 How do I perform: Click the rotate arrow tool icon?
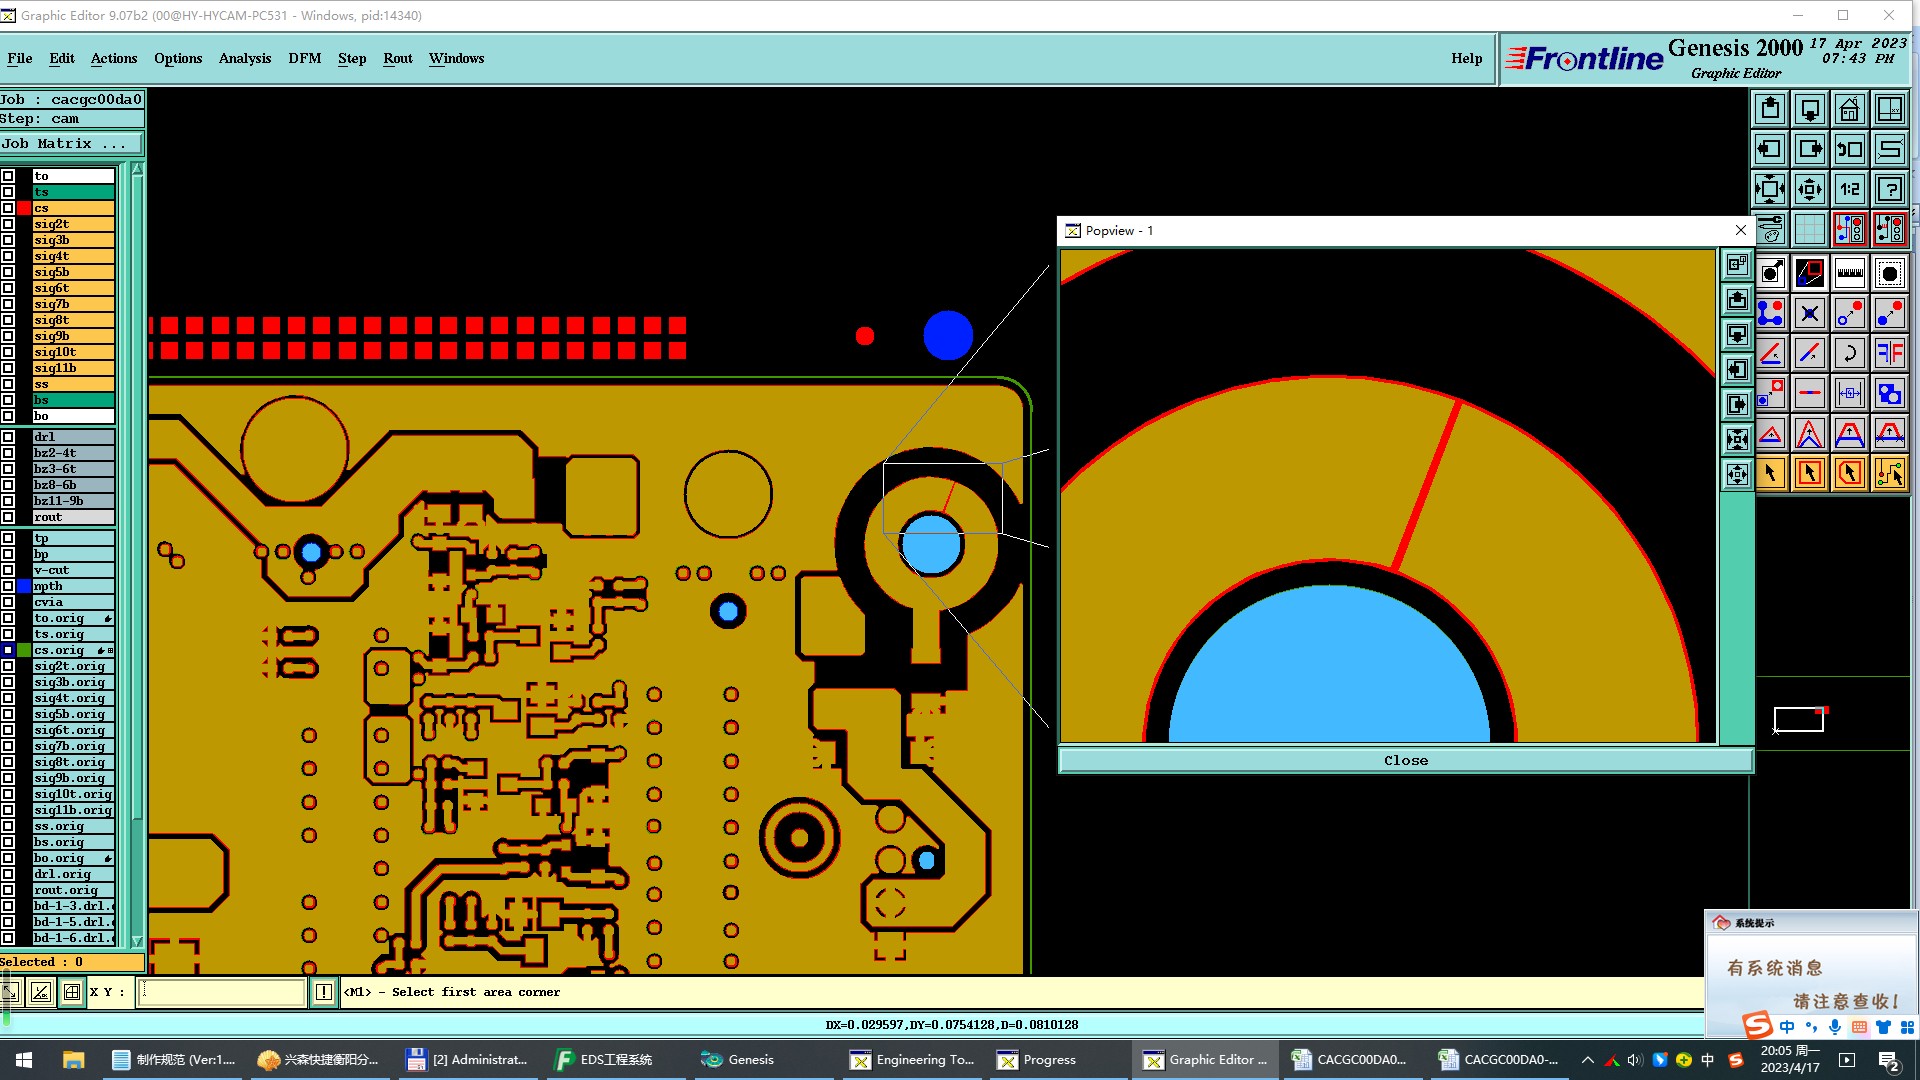(1849, 353)
